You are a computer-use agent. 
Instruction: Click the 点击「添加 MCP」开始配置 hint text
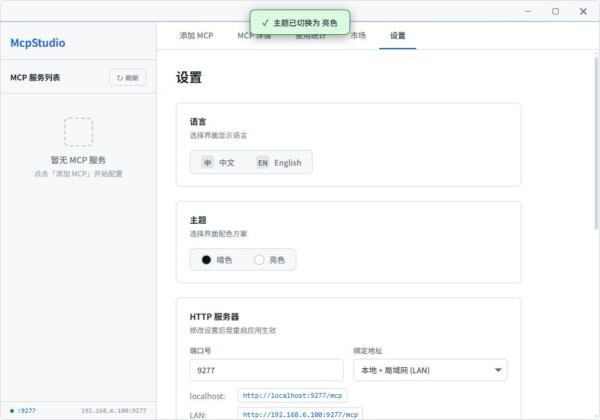[78, 174]
